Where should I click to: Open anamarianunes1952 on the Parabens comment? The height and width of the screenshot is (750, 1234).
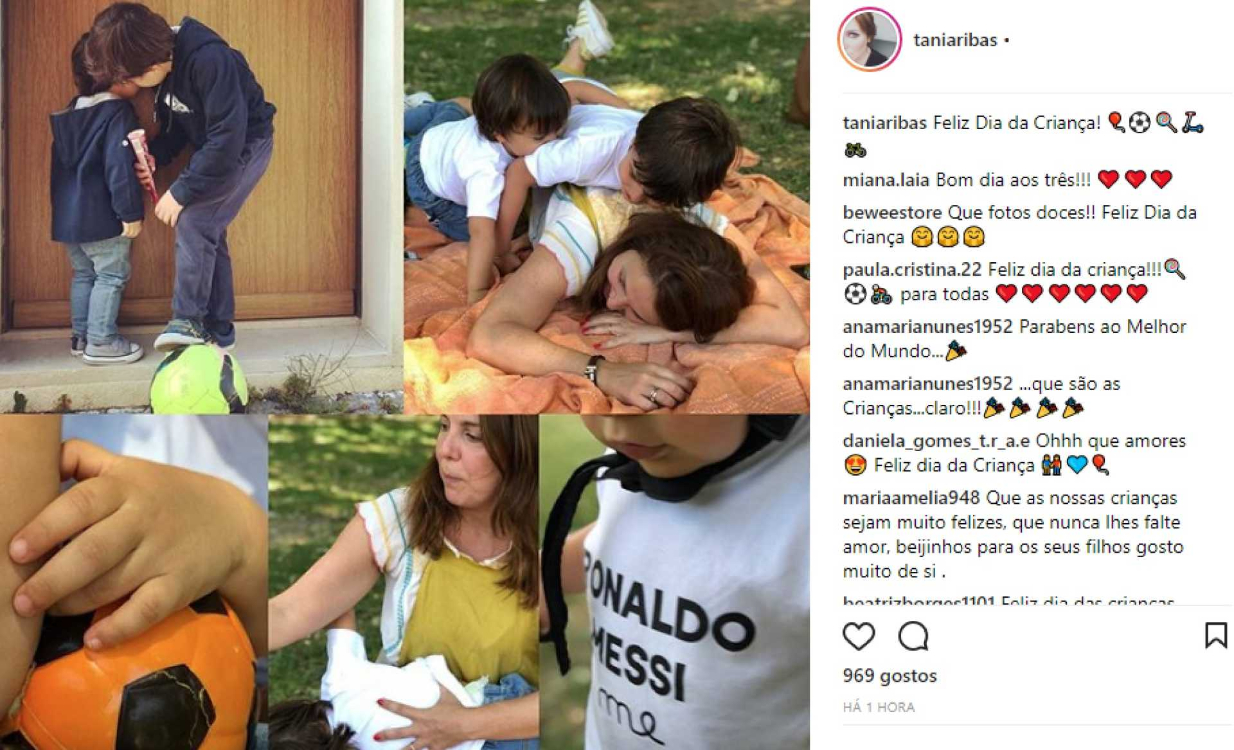928,327
